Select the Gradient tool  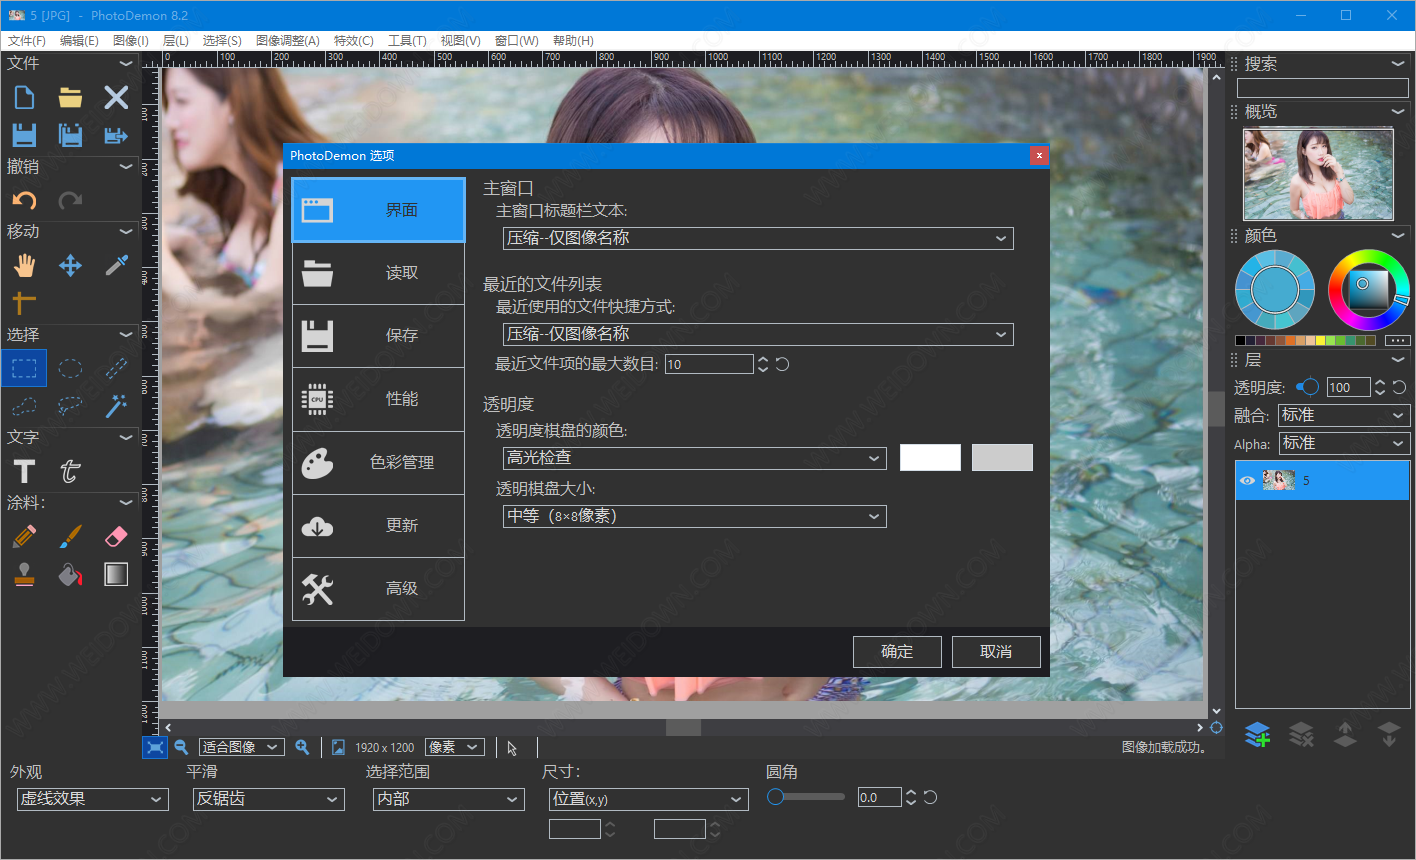coord(116,574)
